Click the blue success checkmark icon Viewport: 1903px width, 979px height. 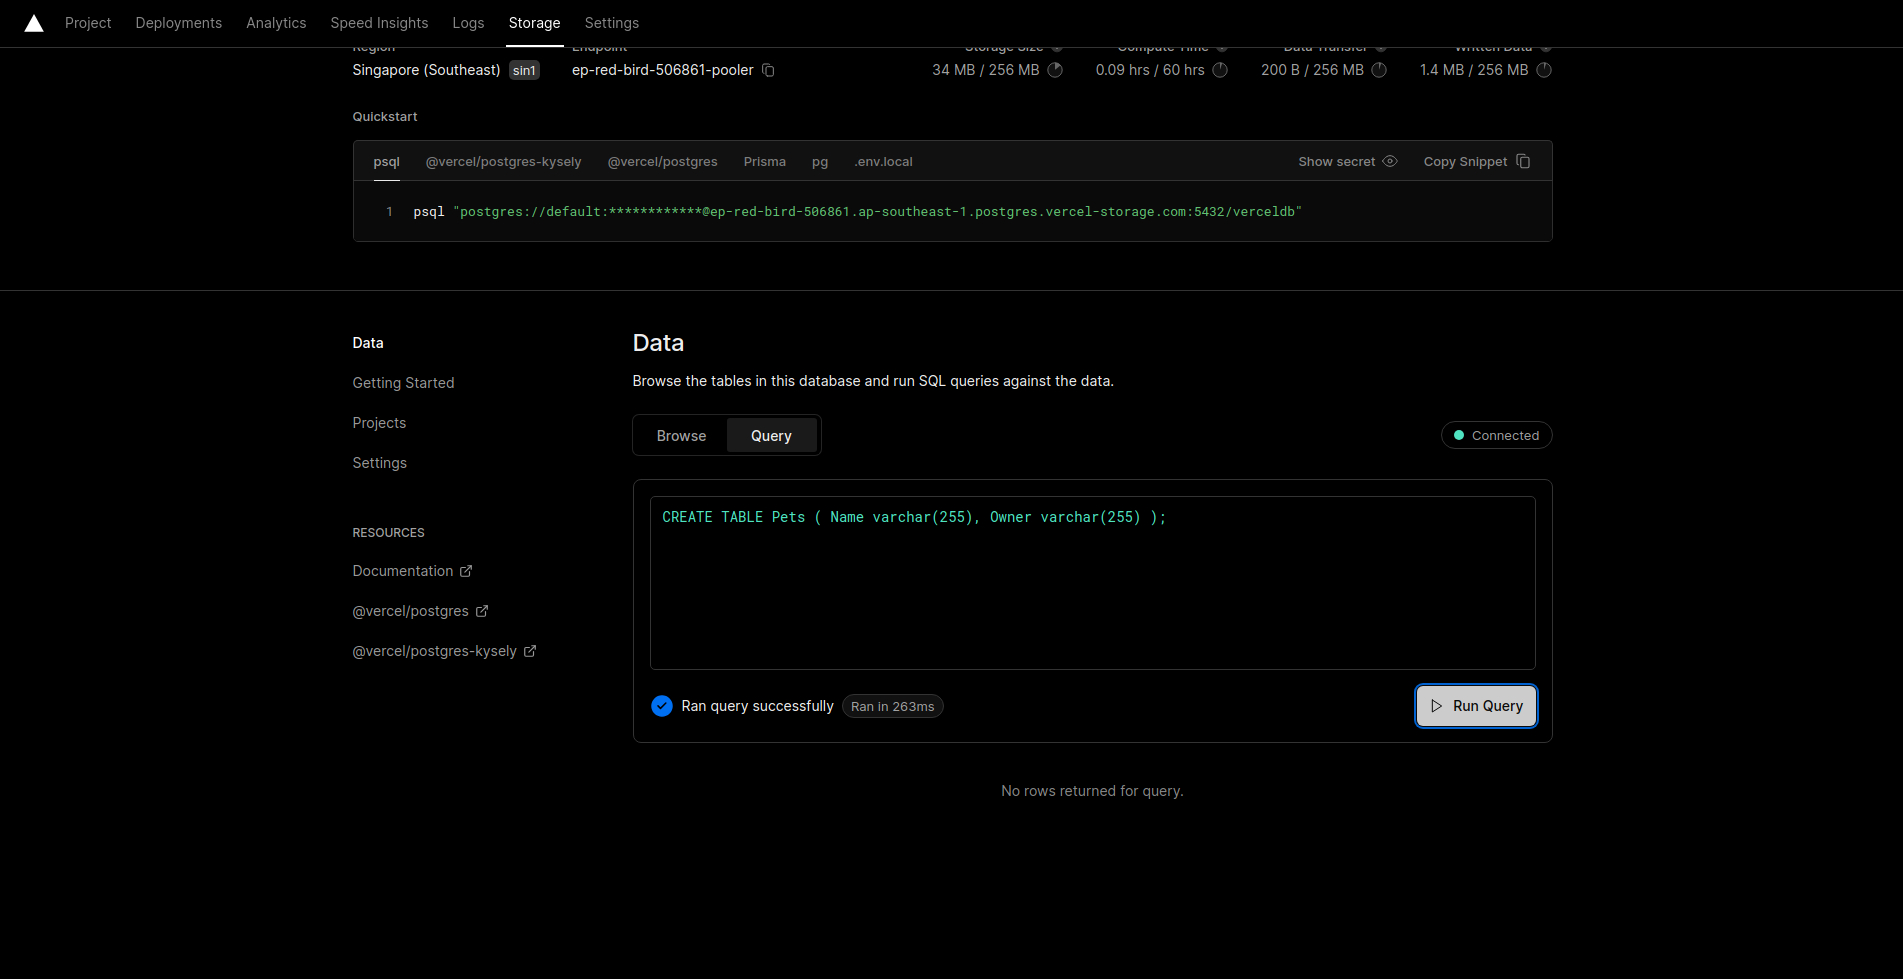[662, 706]
